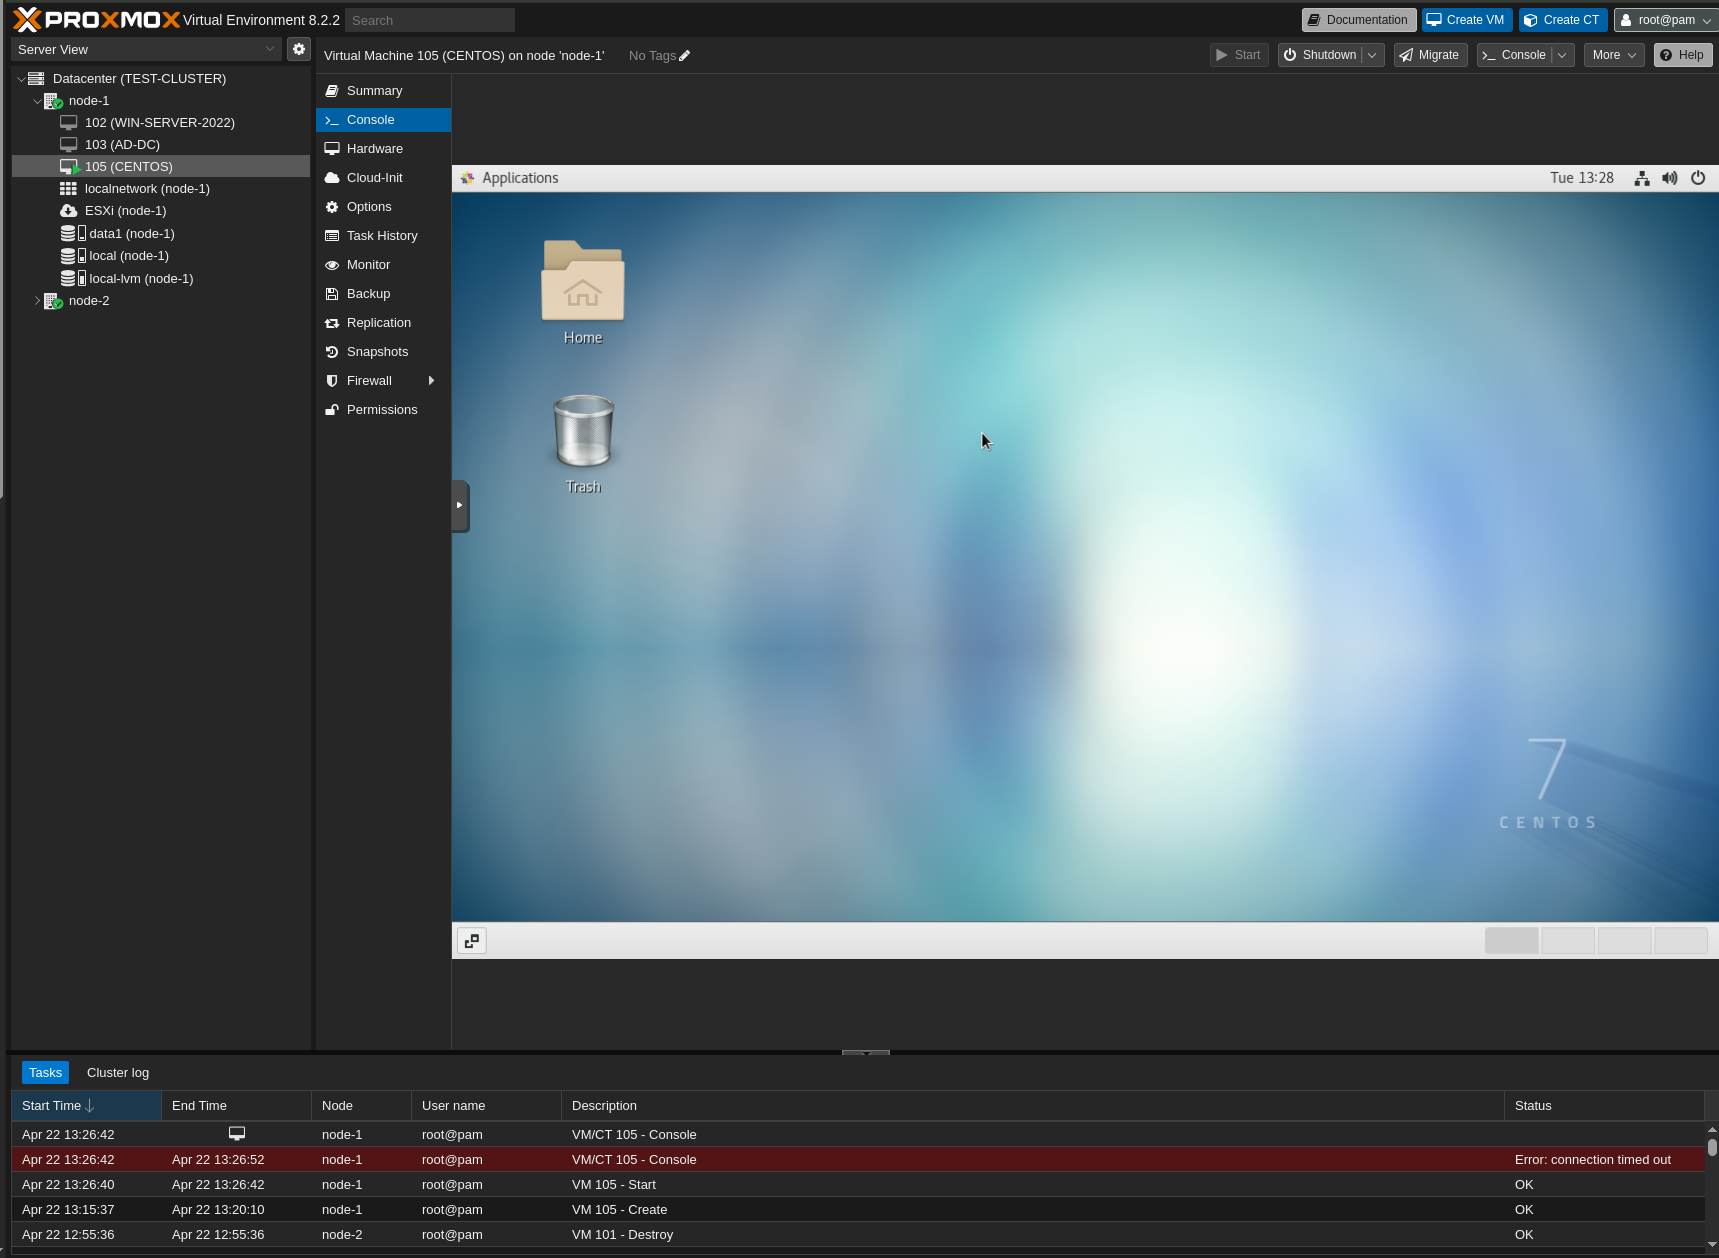Open the Home folder on the desktop
Image resolution: width=1719 pixels, height=1258 pixels.
(583, 282)
